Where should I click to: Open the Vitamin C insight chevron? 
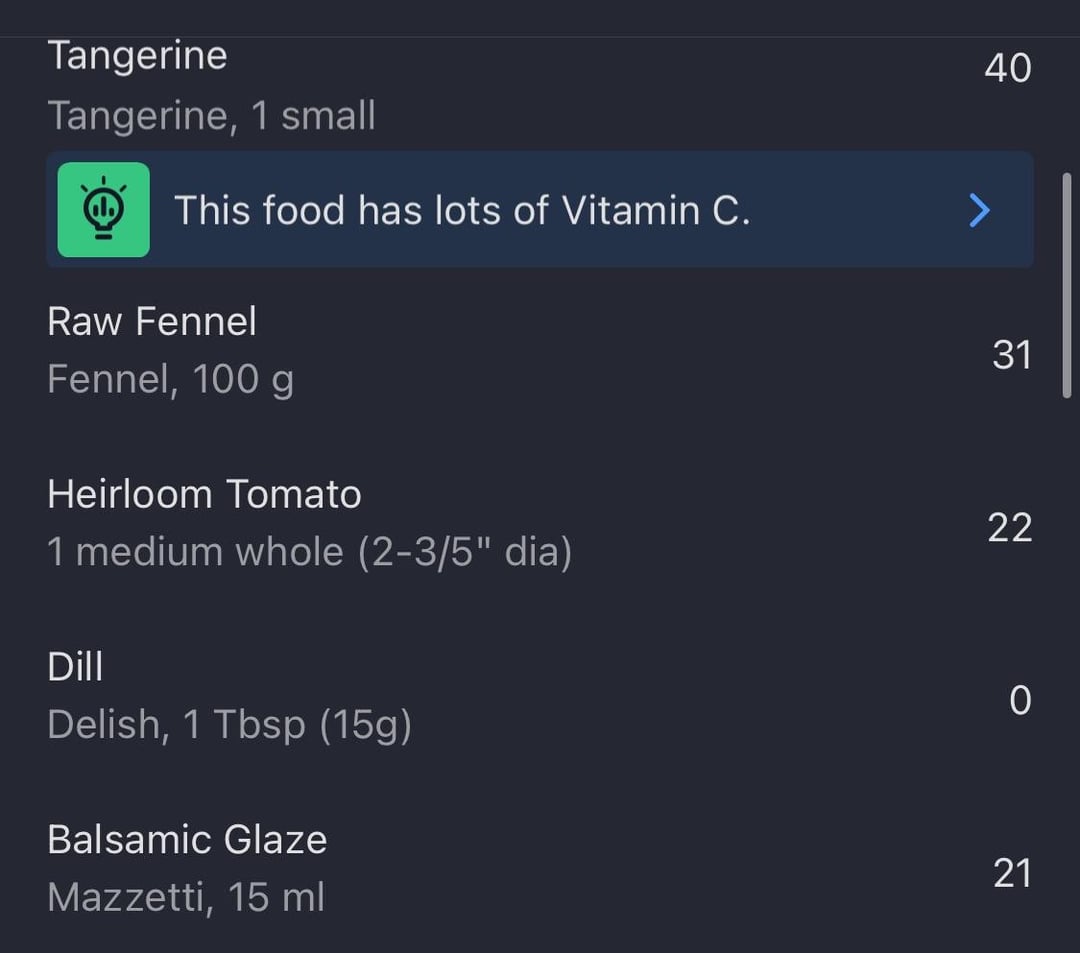click(x=979, y=210)
